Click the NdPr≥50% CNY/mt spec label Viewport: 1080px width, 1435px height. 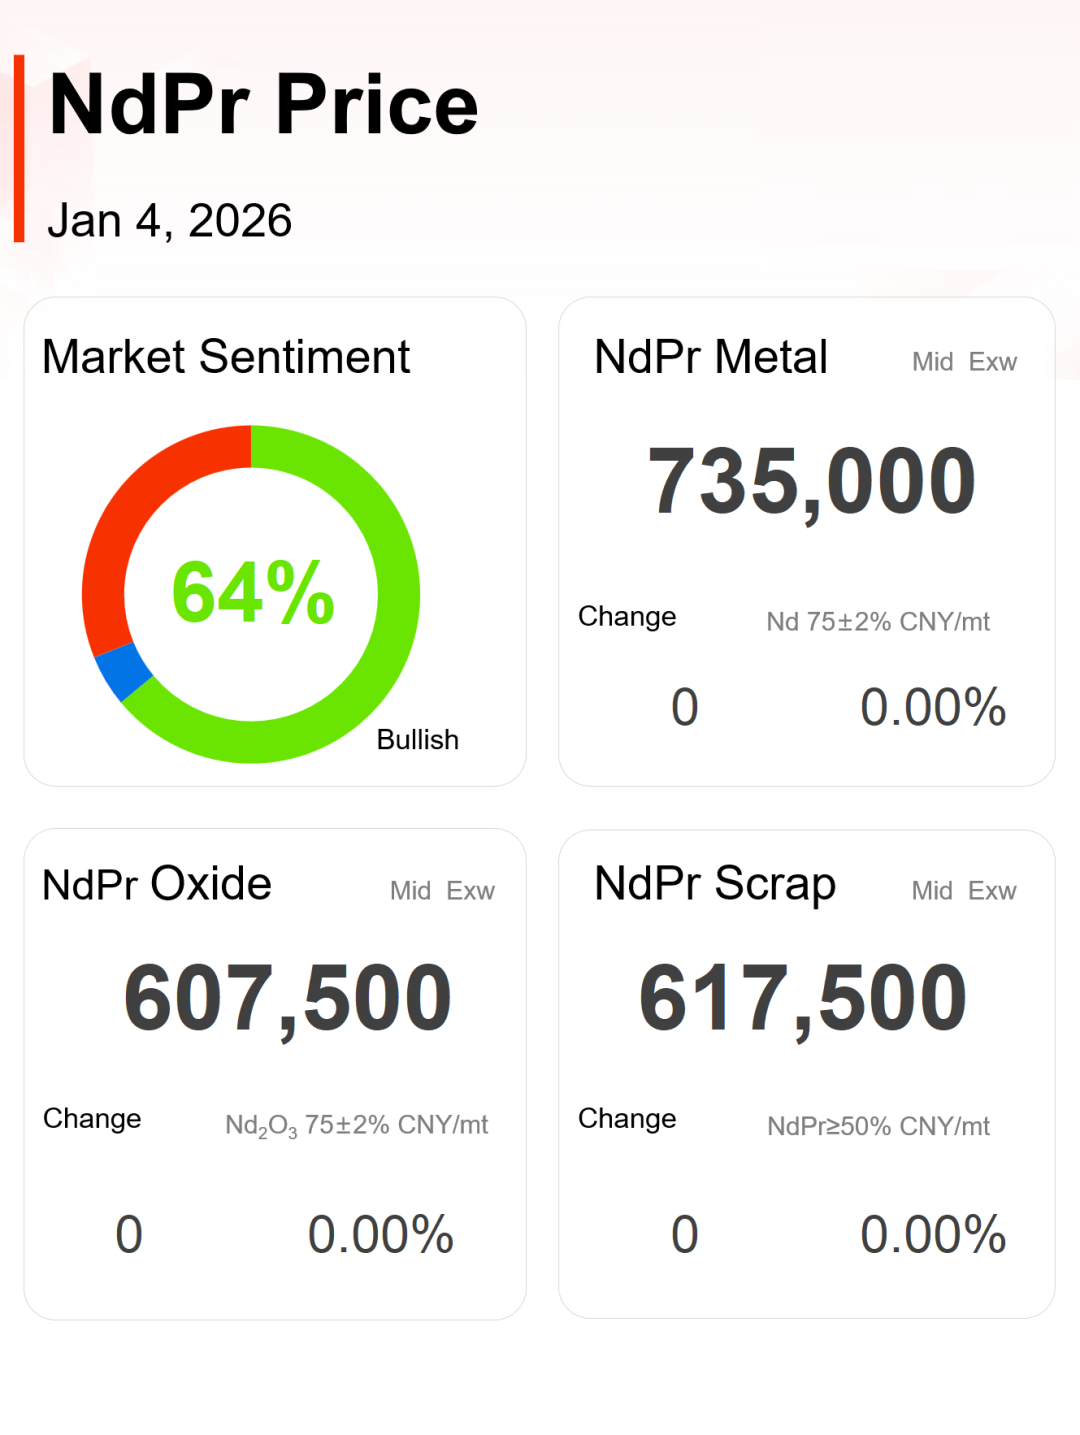point(878,1127)
